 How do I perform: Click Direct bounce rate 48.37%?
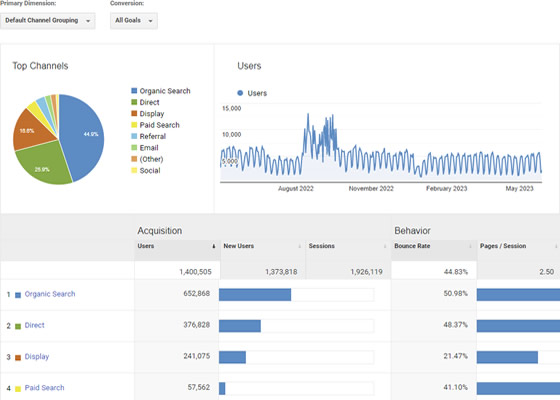click(x=456, y=325)
